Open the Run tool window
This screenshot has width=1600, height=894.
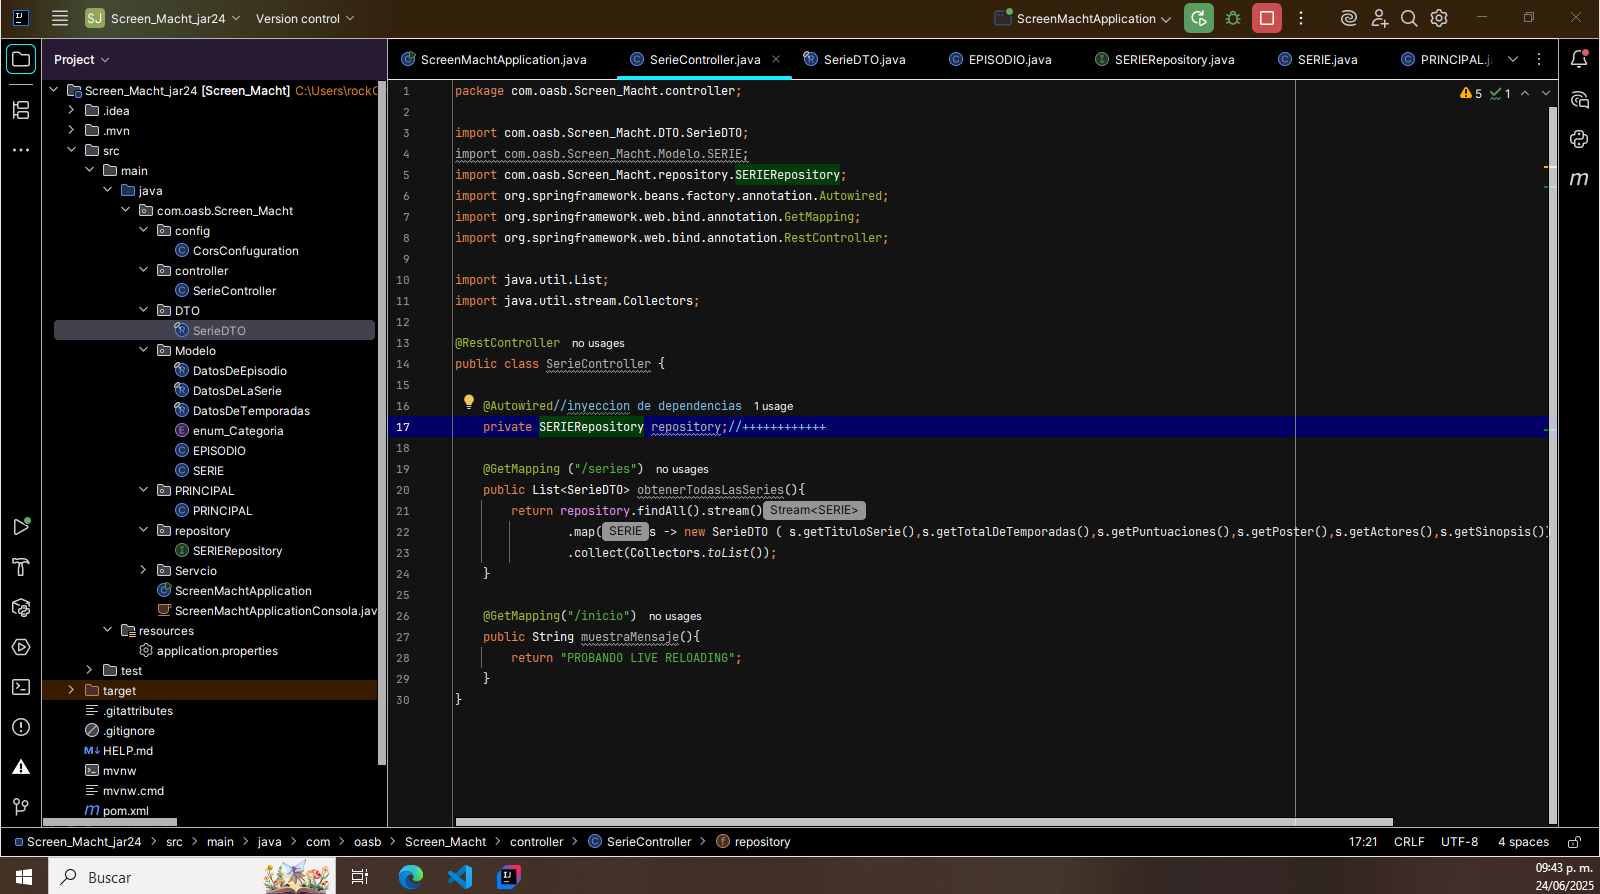pyautogui.click(x=21, y=527)
